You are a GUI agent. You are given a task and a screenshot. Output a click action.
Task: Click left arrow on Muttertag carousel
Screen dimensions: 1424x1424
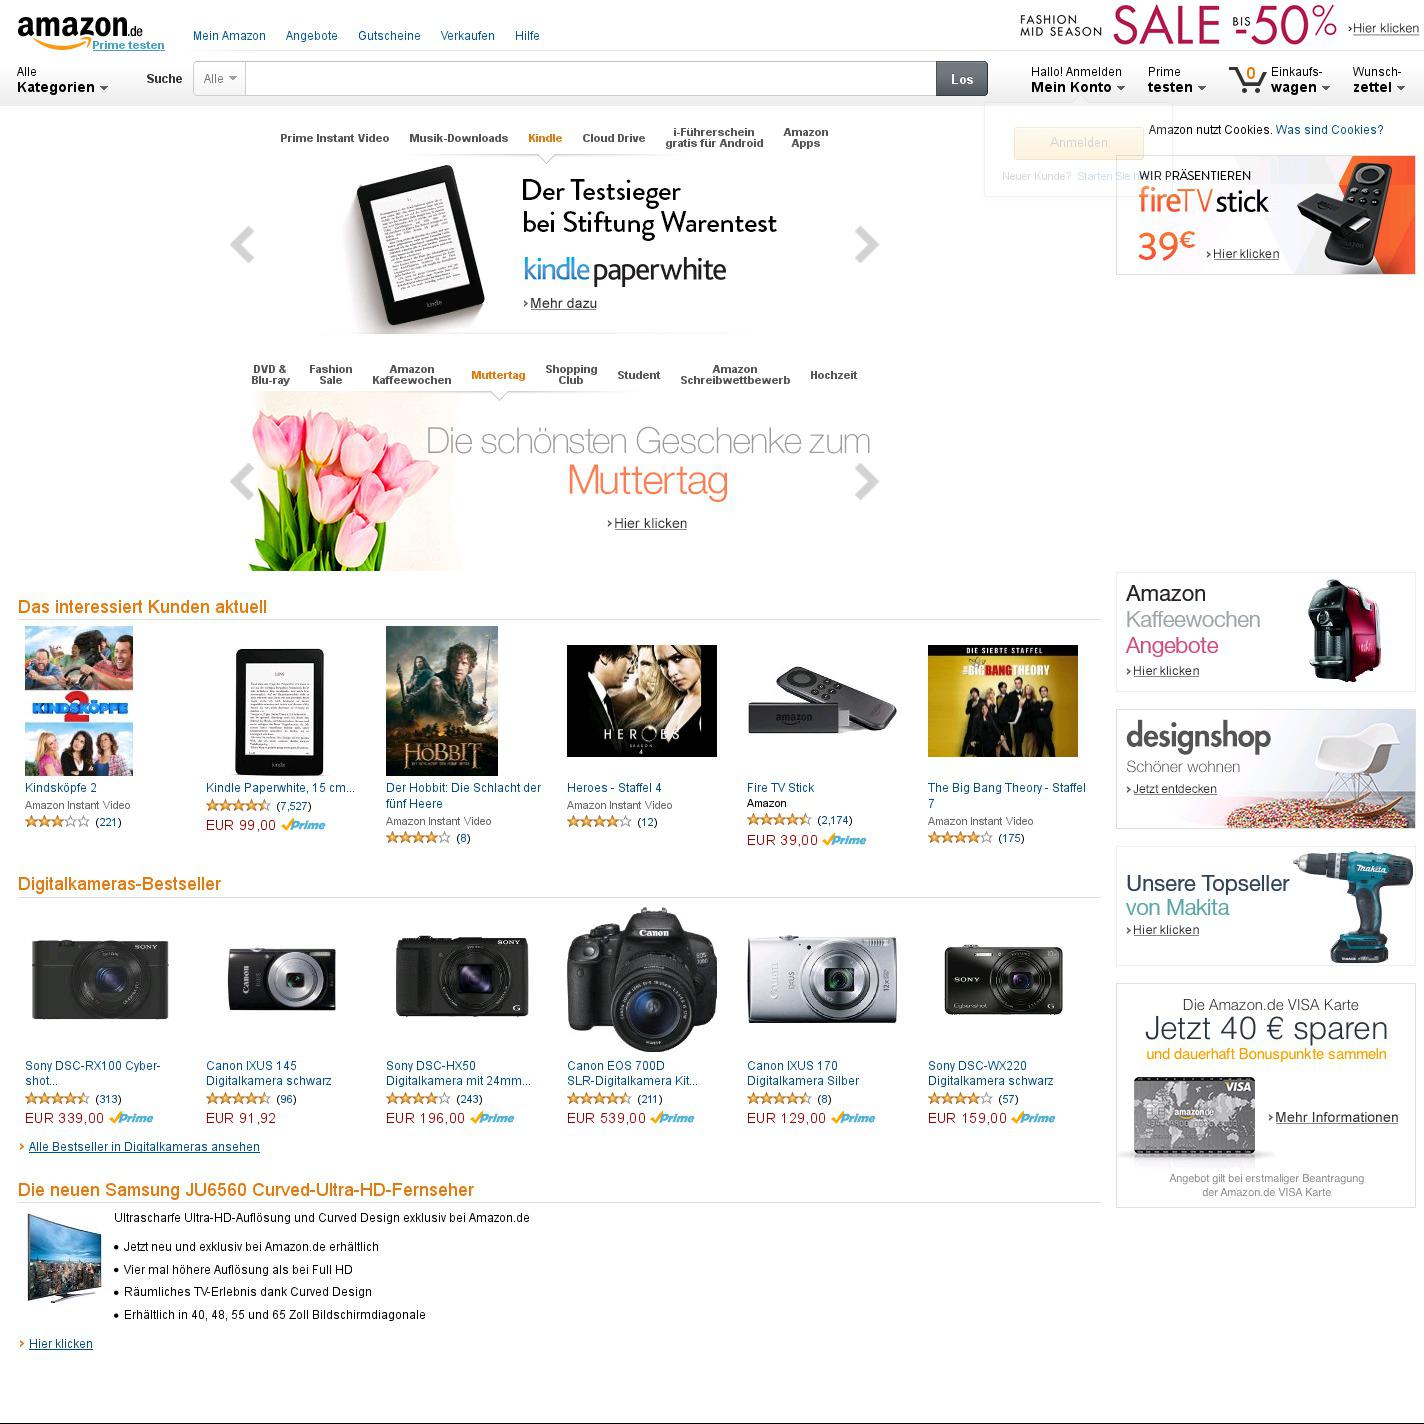[242, 481]
